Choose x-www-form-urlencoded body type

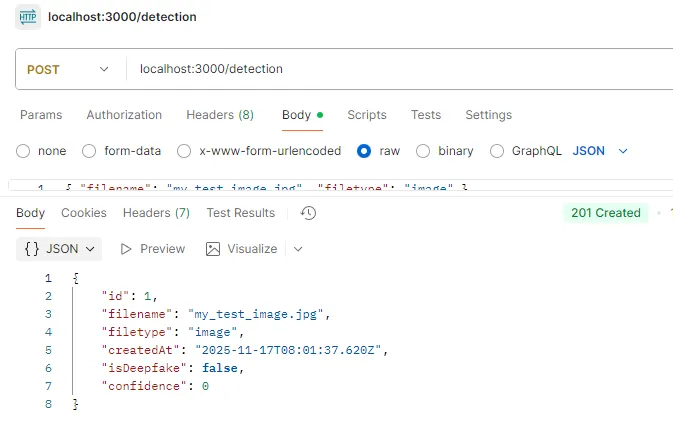(184, 151)
